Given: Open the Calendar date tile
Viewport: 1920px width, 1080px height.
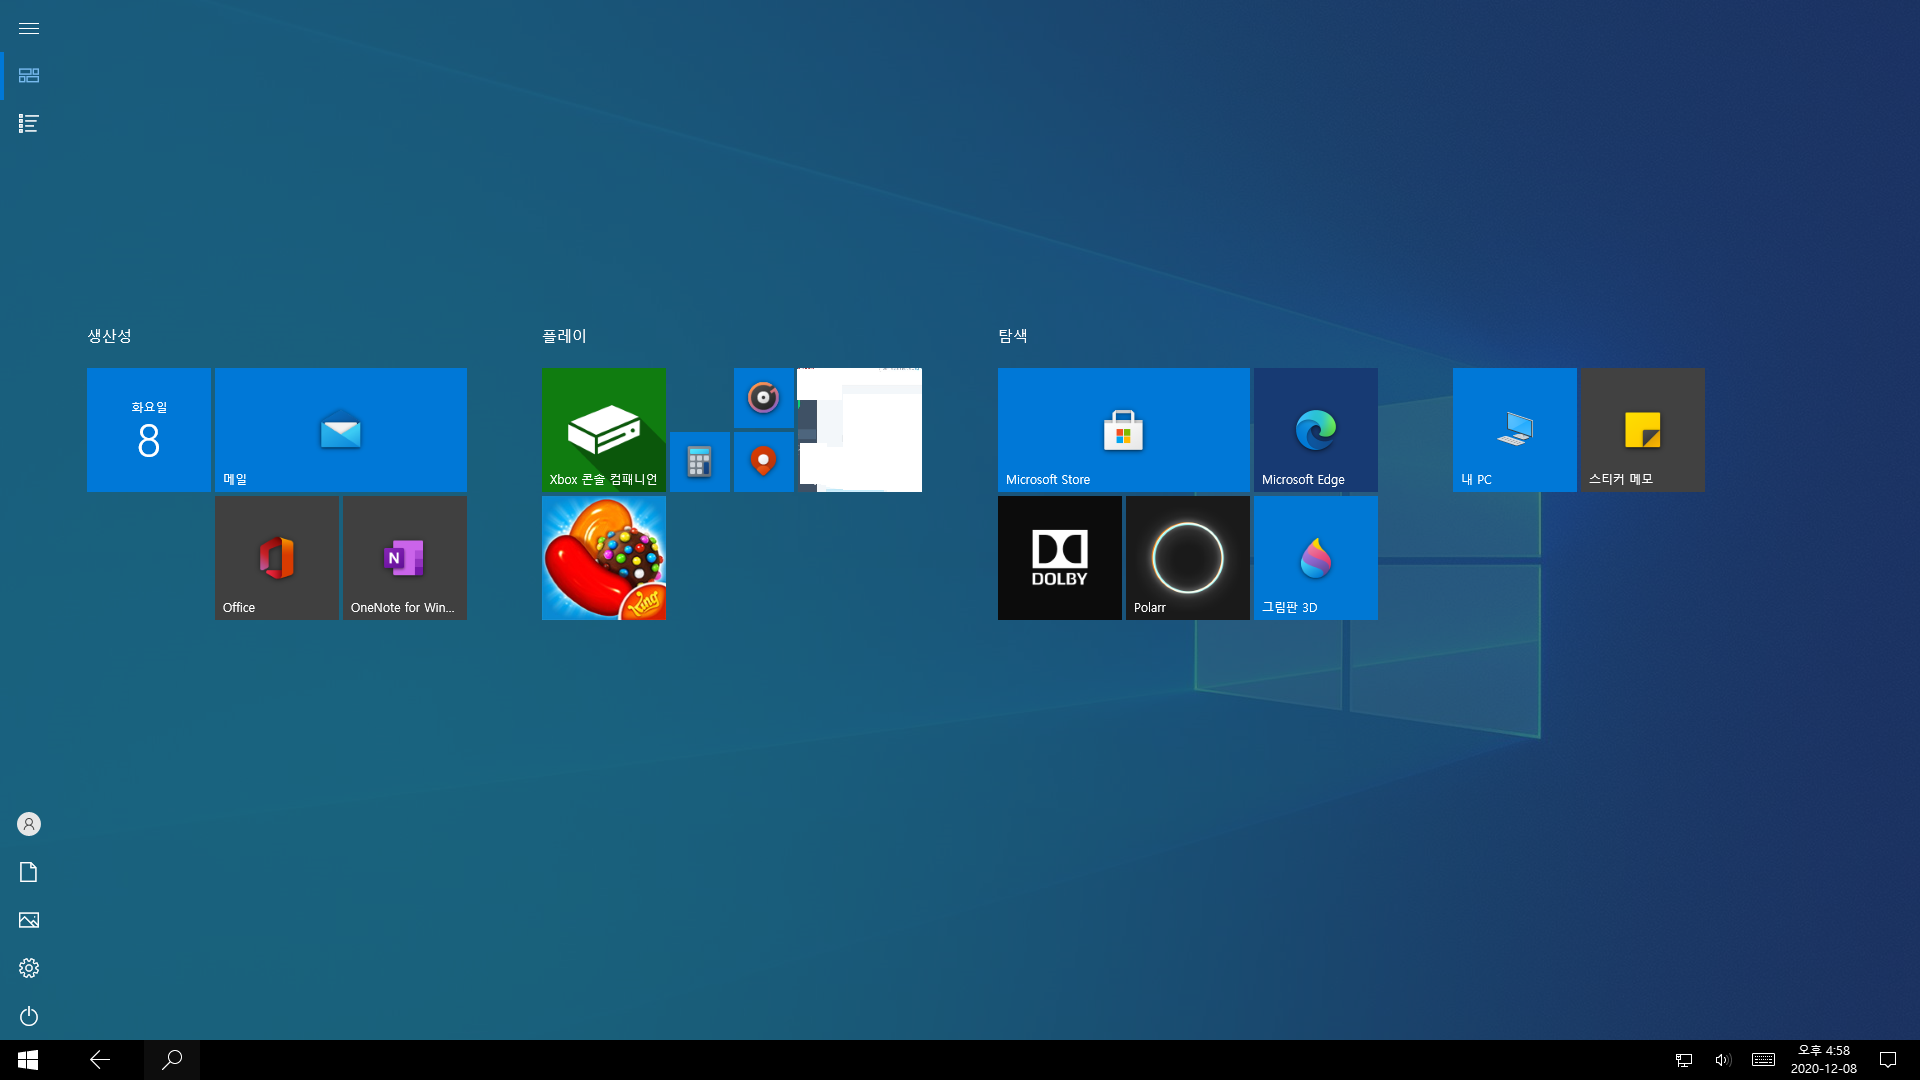Looking at the screenshot, I should [149, 430].
